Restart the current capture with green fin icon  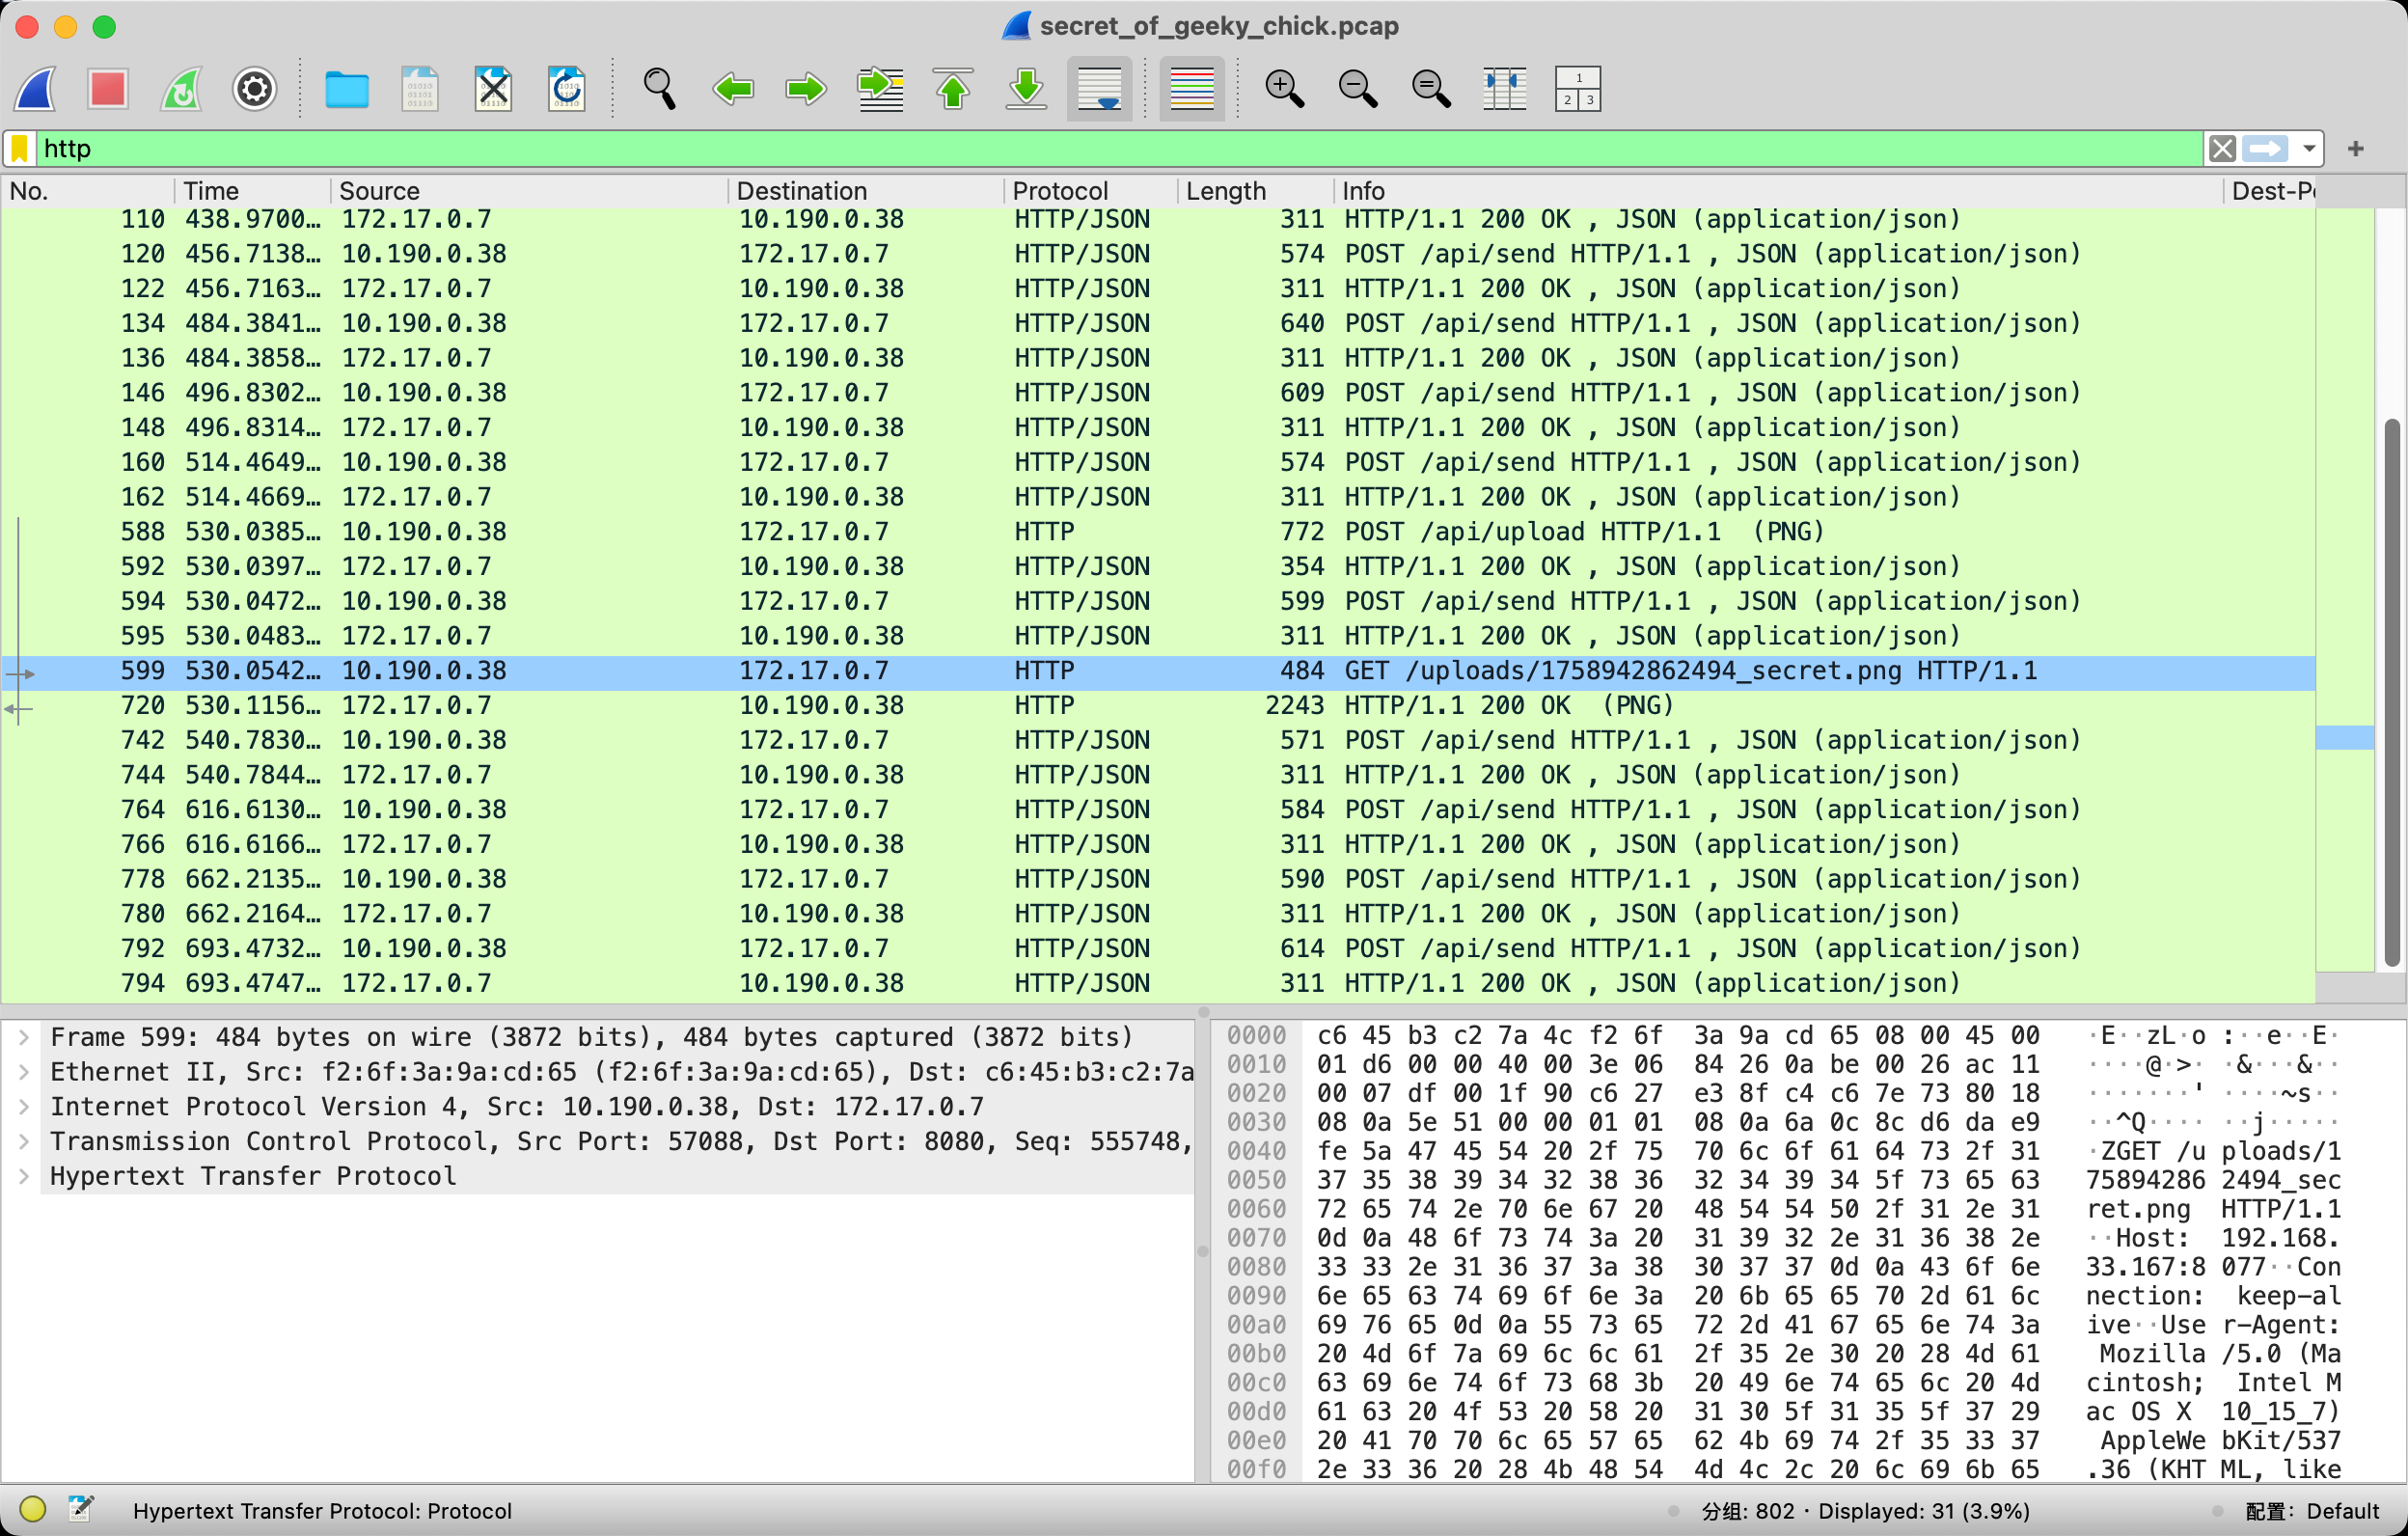click(182, 89)
